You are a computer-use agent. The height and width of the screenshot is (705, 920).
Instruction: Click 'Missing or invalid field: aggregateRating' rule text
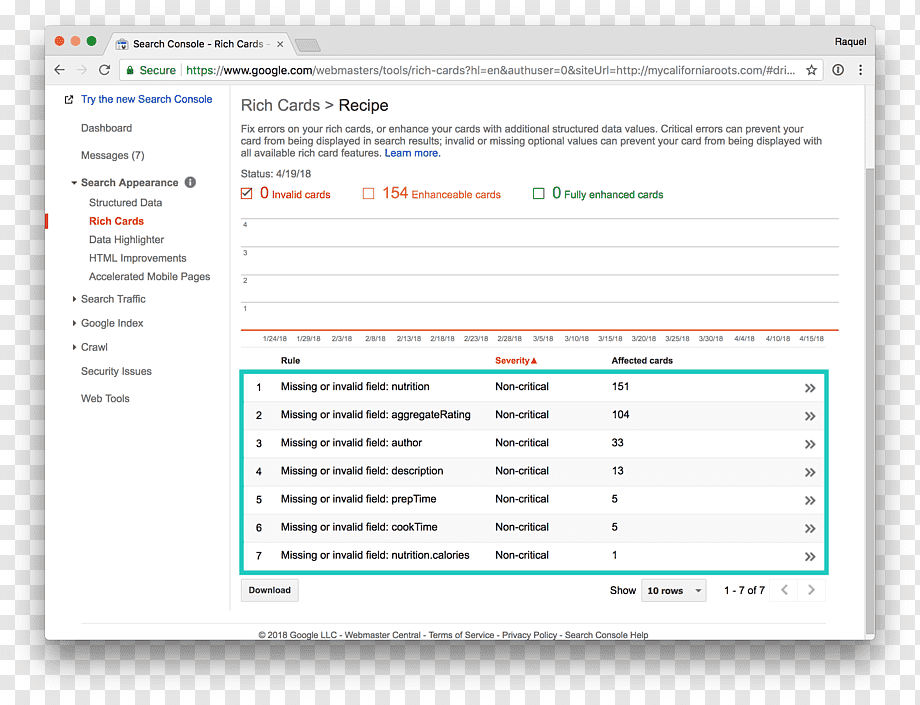tap(376, 415)
